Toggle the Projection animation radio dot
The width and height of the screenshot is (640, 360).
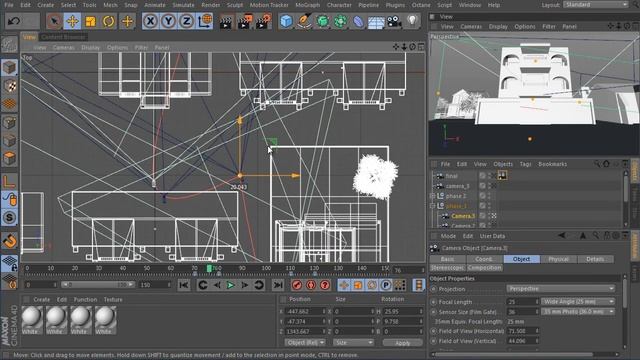(x=433, y=289)
